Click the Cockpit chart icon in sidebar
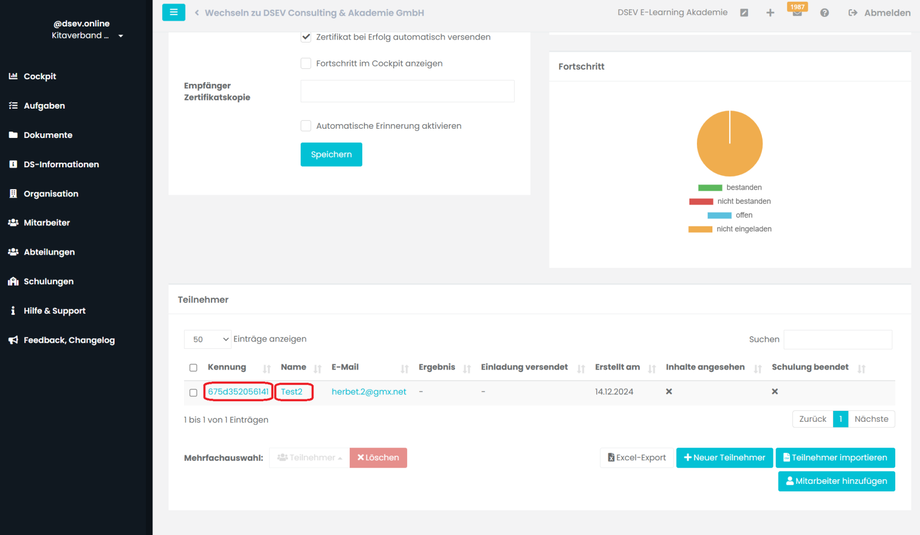Viewport: 920px width, 535px height. (x=13, y=76)
